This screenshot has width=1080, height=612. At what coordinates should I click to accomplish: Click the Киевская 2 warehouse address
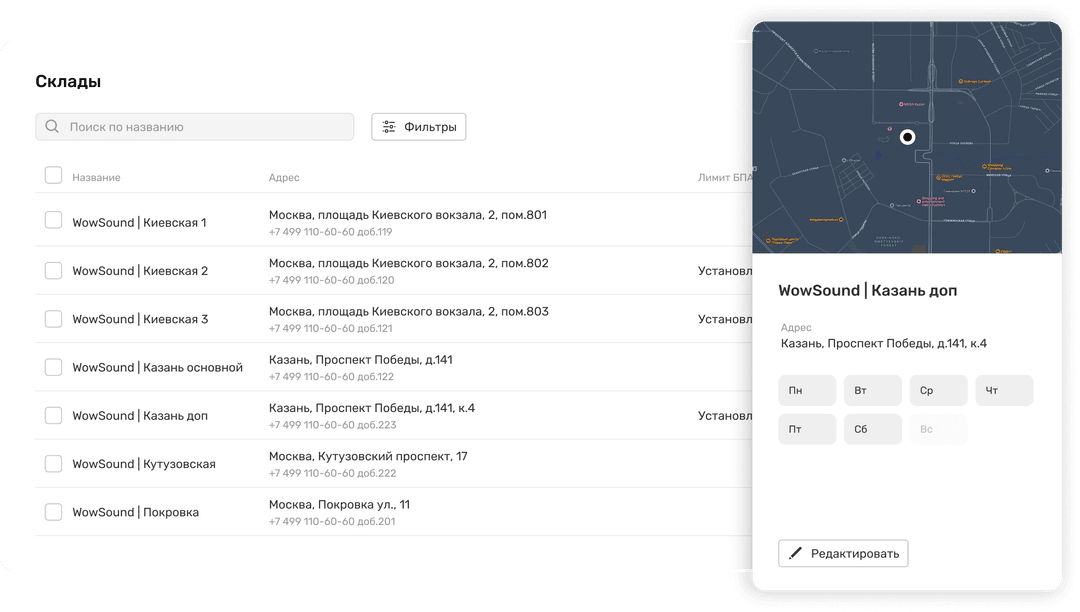pos(408,263)
